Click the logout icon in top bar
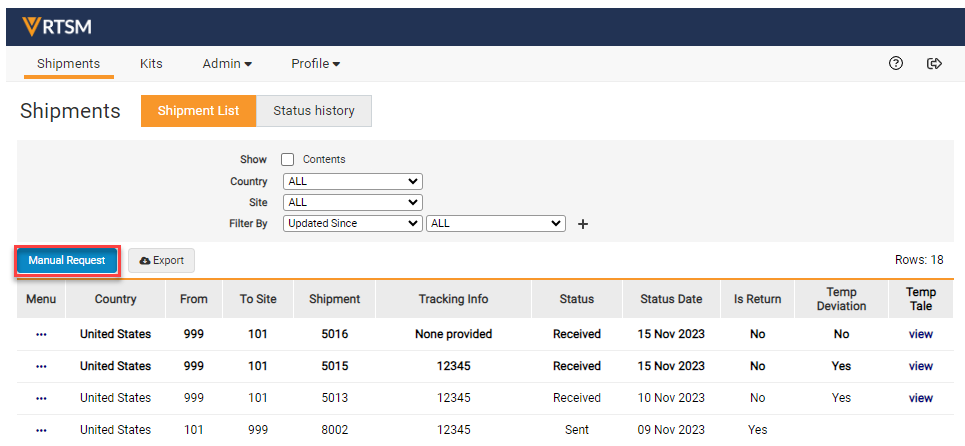 click(x=935, y=64)
